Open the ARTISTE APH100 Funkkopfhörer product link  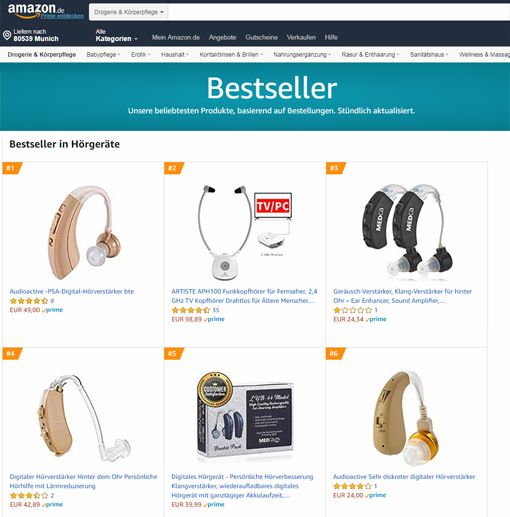coord(244,296)
